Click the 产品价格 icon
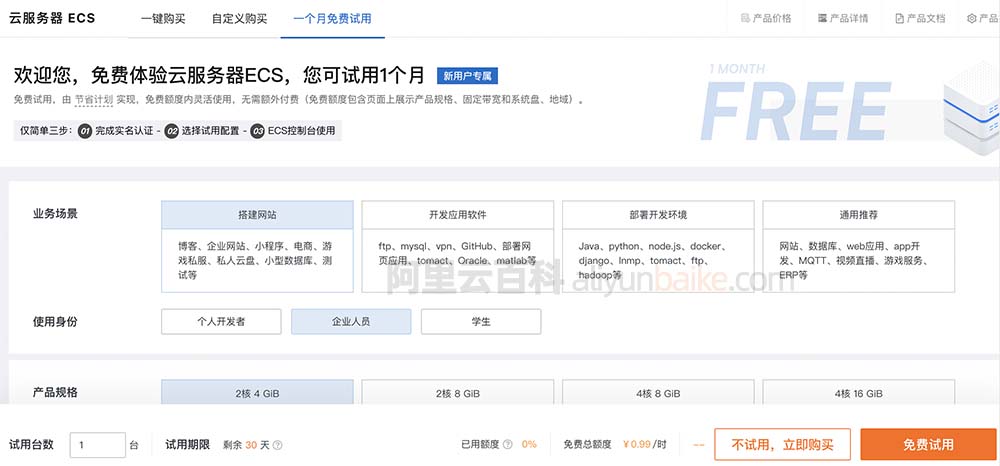1000x466 pixels. pyautogui.click(x=745, y=18)
